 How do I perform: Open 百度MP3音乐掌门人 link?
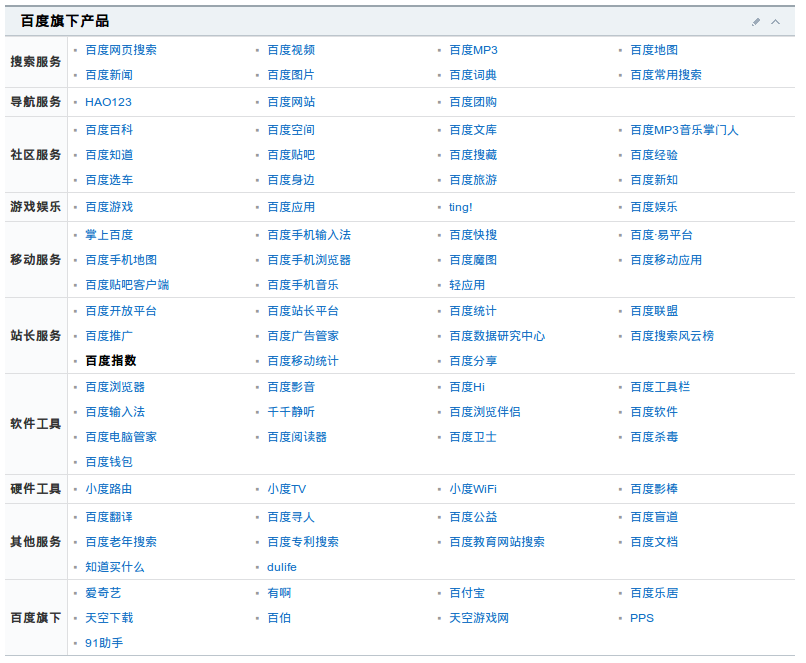[684, 130]
